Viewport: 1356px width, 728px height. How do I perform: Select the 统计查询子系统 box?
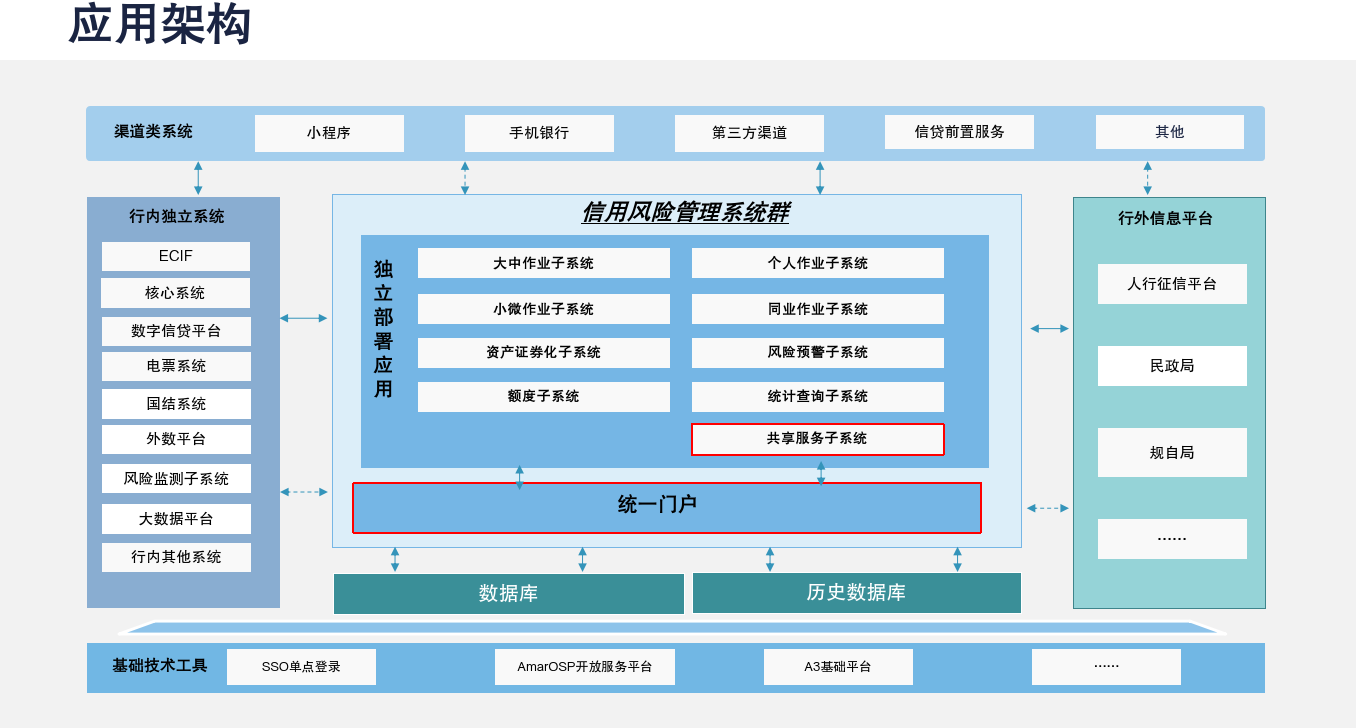click(818, 397)
